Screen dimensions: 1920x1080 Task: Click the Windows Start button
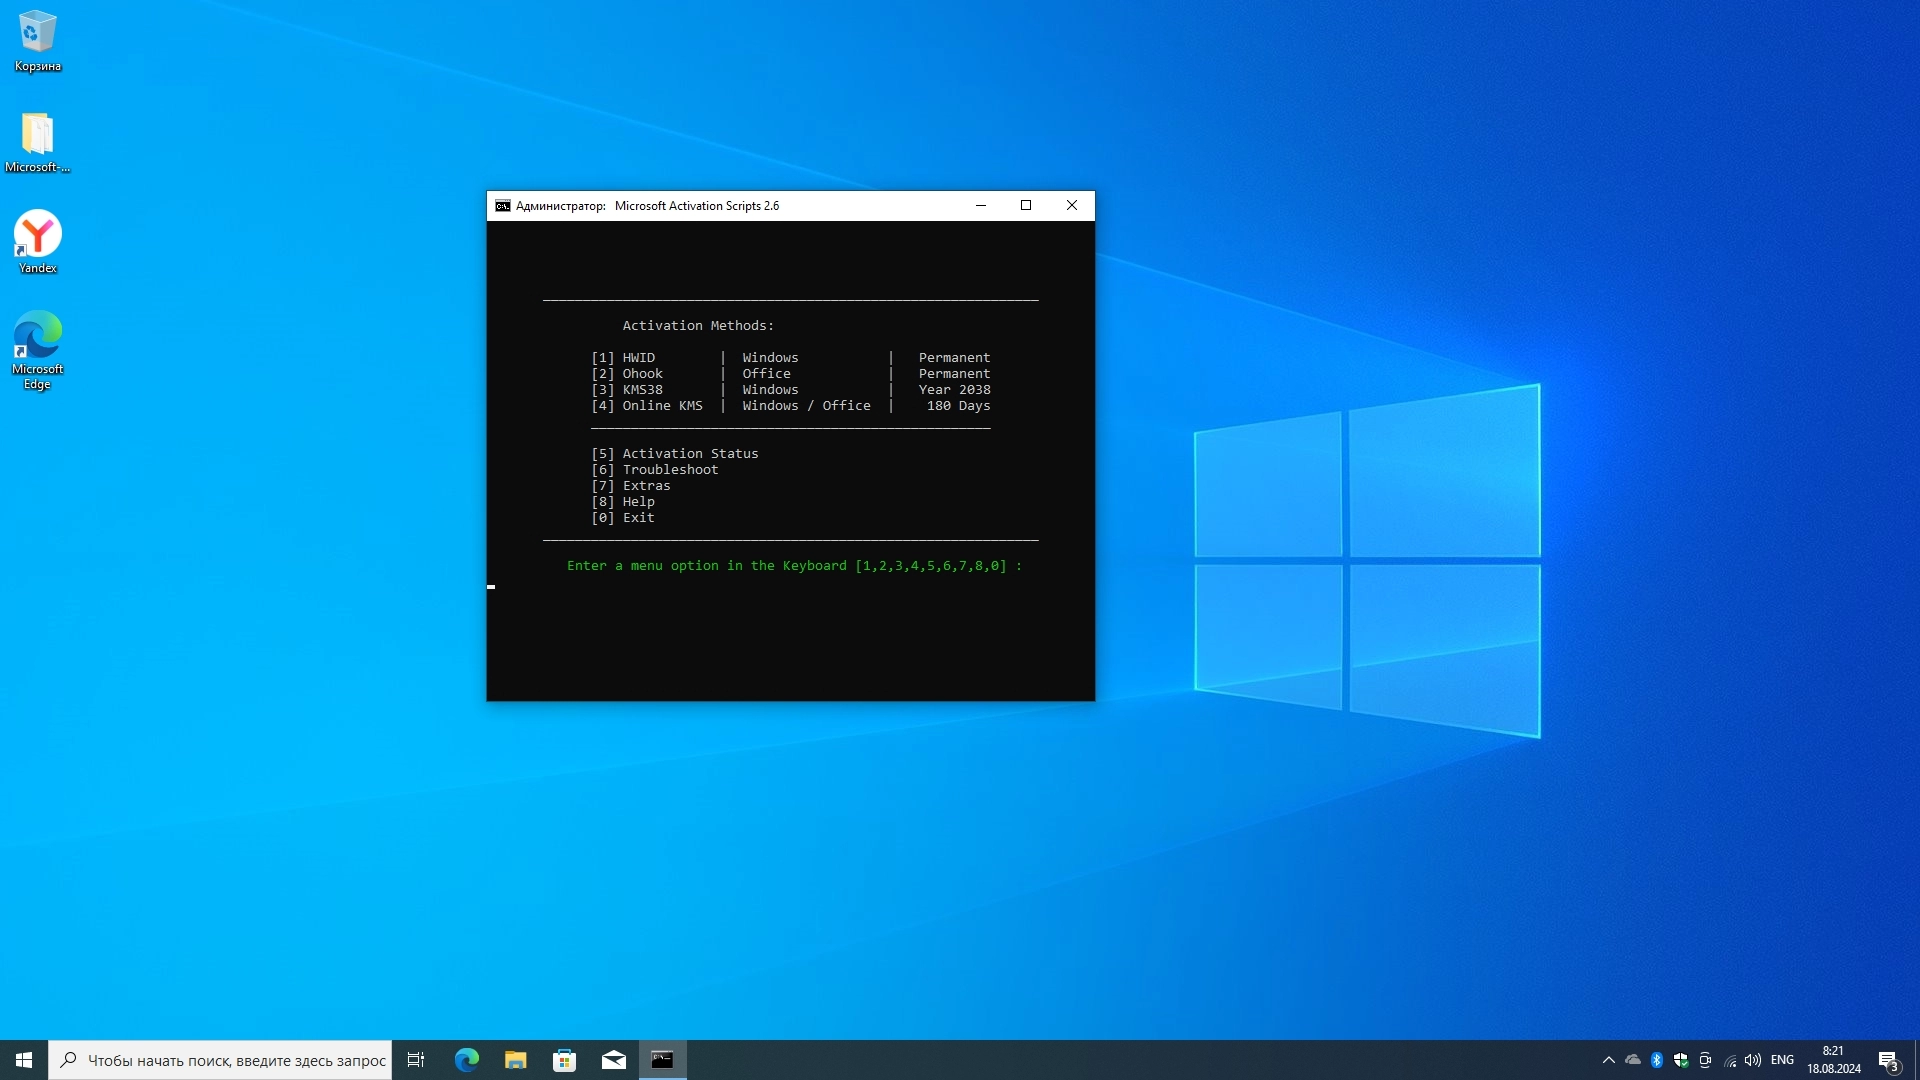coord(24,1060)
